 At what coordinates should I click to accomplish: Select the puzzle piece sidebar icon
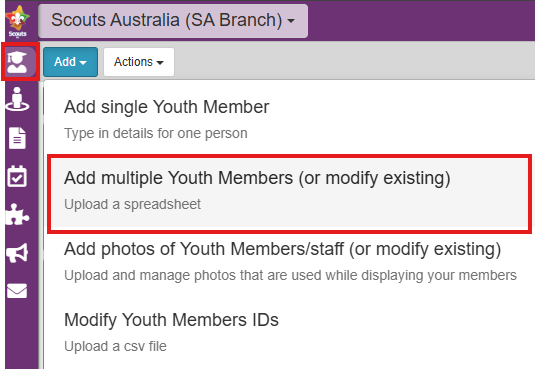(x=17, y=214)
